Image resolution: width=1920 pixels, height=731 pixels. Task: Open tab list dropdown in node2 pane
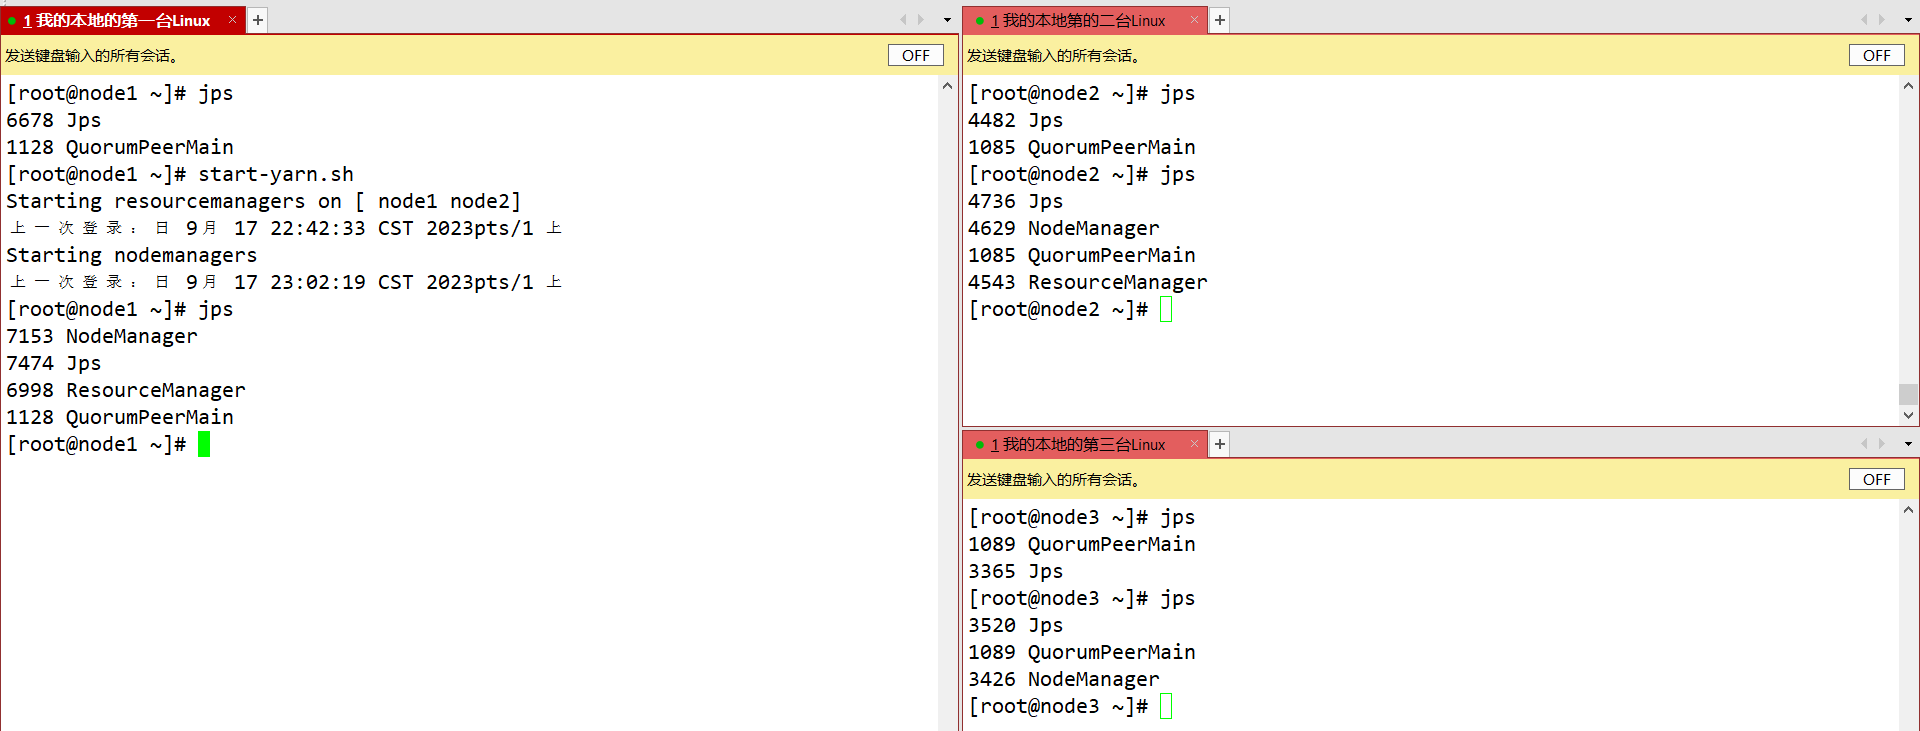click(x=1908, y=20)
